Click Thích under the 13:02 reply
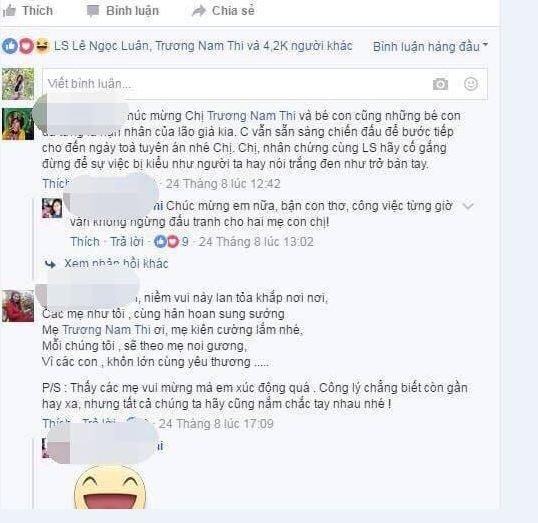 [x=85, y=242]
